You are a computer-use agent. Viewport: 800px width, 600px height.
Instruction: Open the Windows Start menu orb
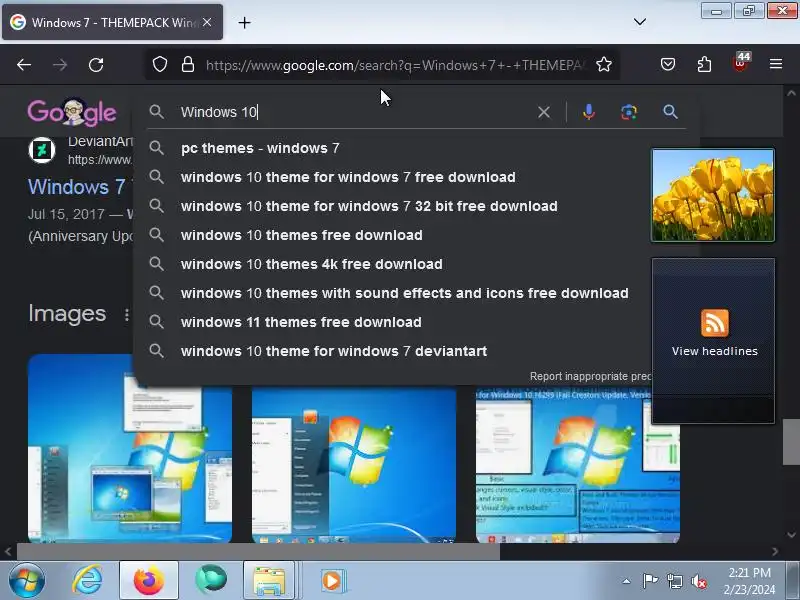(27, 581)
